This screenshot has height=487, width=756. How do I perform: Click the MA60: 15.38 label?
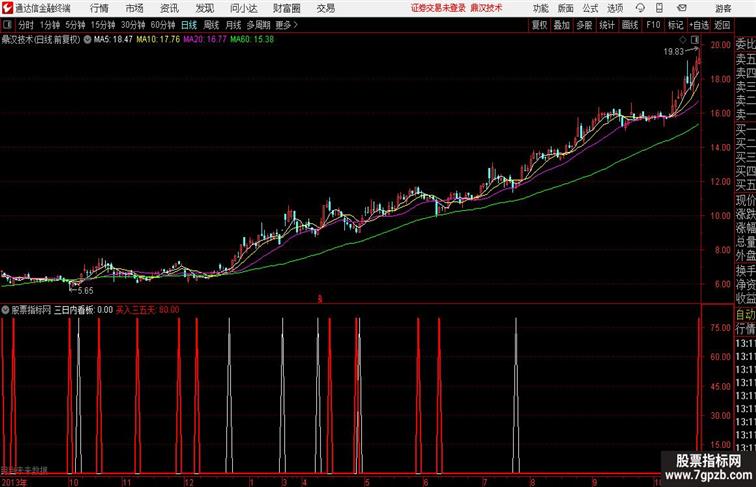tap(252, 40)
